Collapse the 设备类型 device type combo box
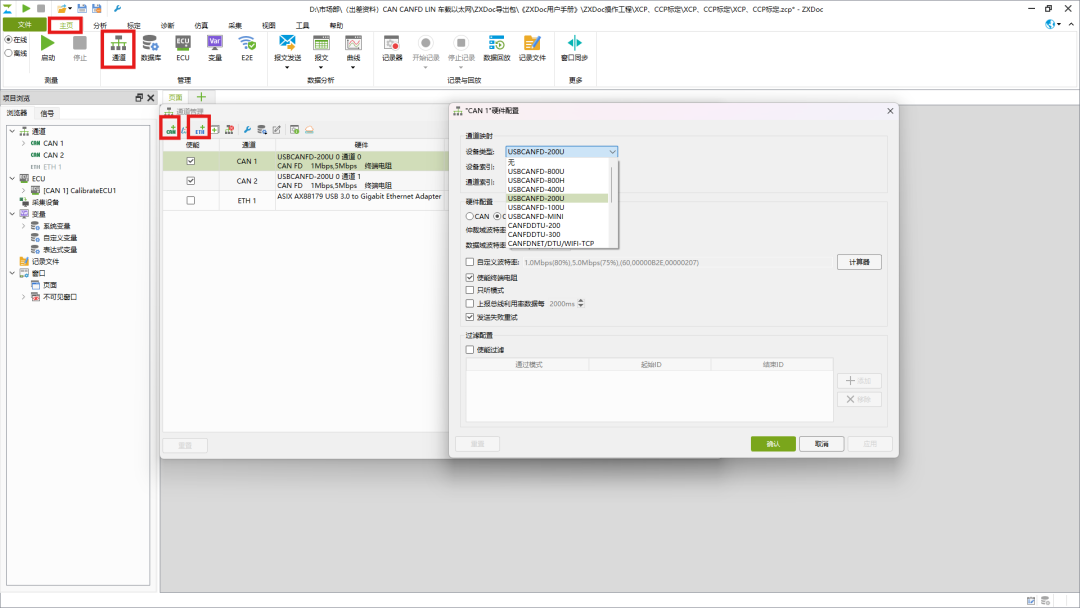 point(612,152)
